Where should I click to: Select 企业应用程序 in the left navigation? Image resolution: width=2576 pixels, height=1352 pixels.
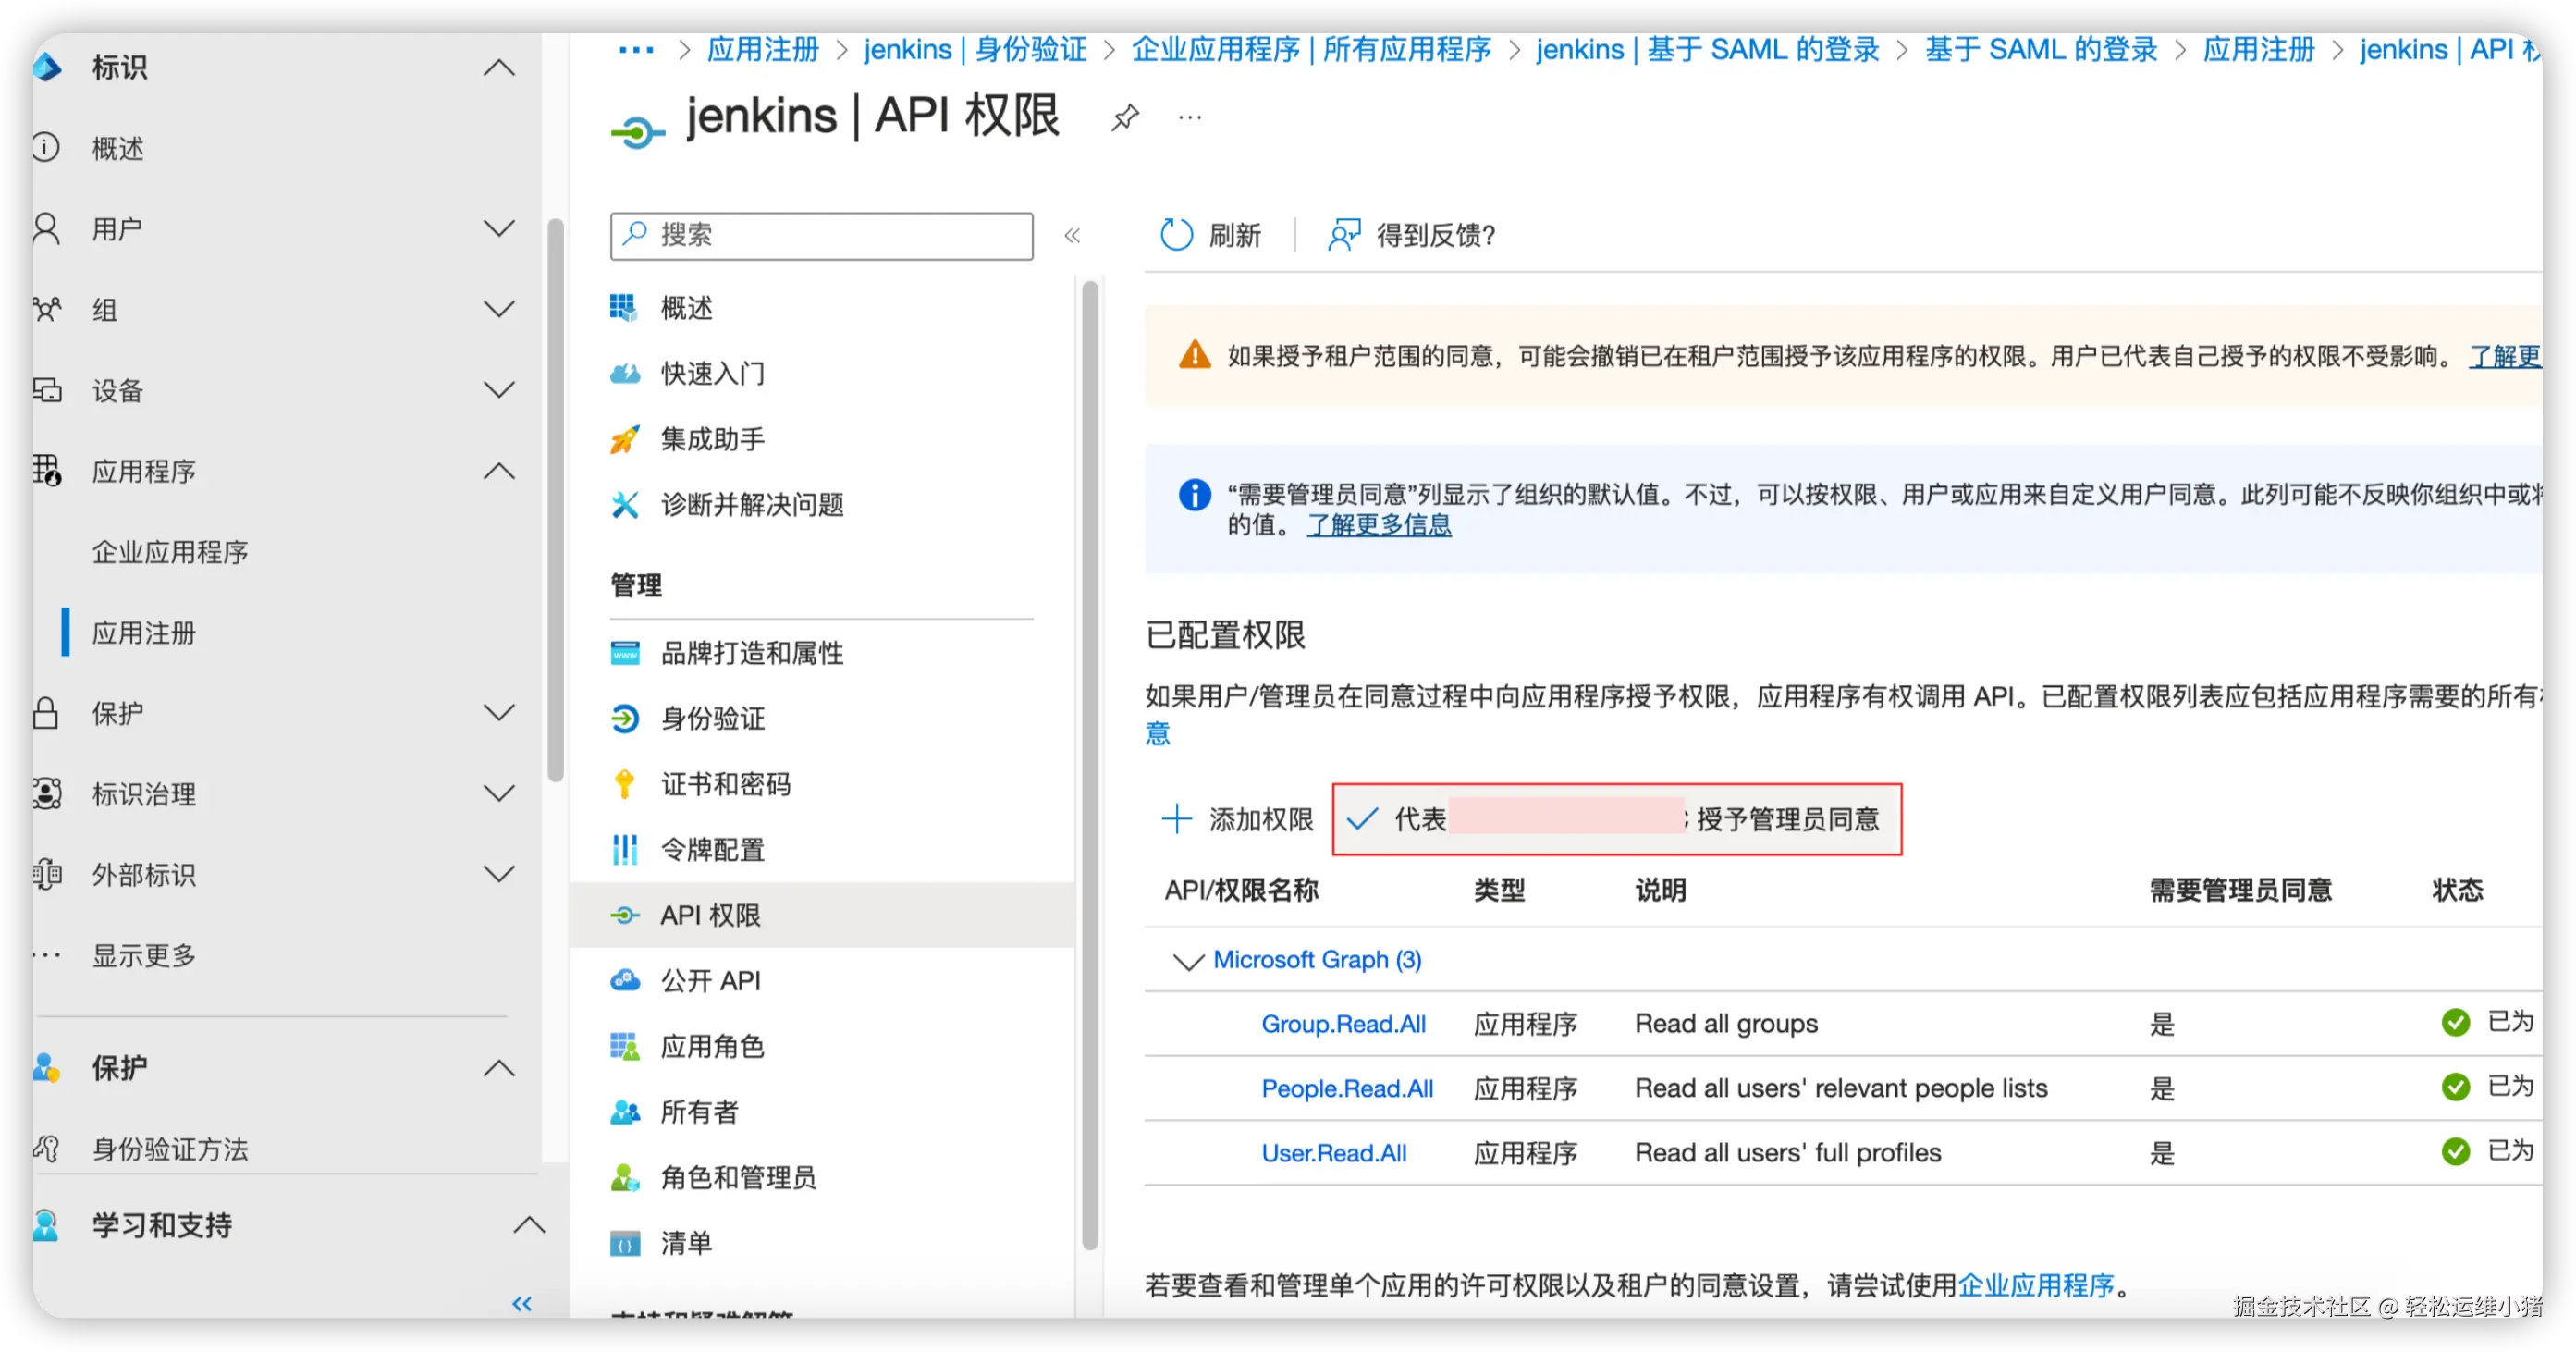point(170,552)
